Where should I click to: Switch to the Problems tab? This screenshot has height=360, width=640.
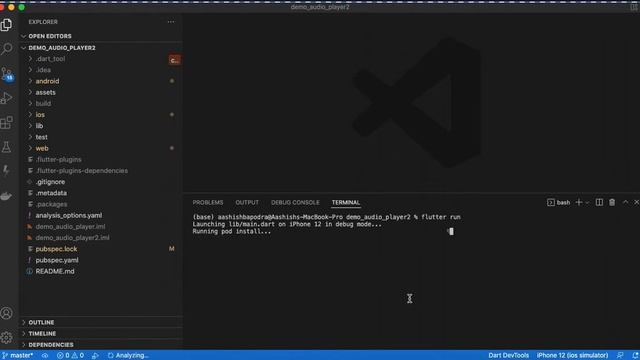pos(208,202)
